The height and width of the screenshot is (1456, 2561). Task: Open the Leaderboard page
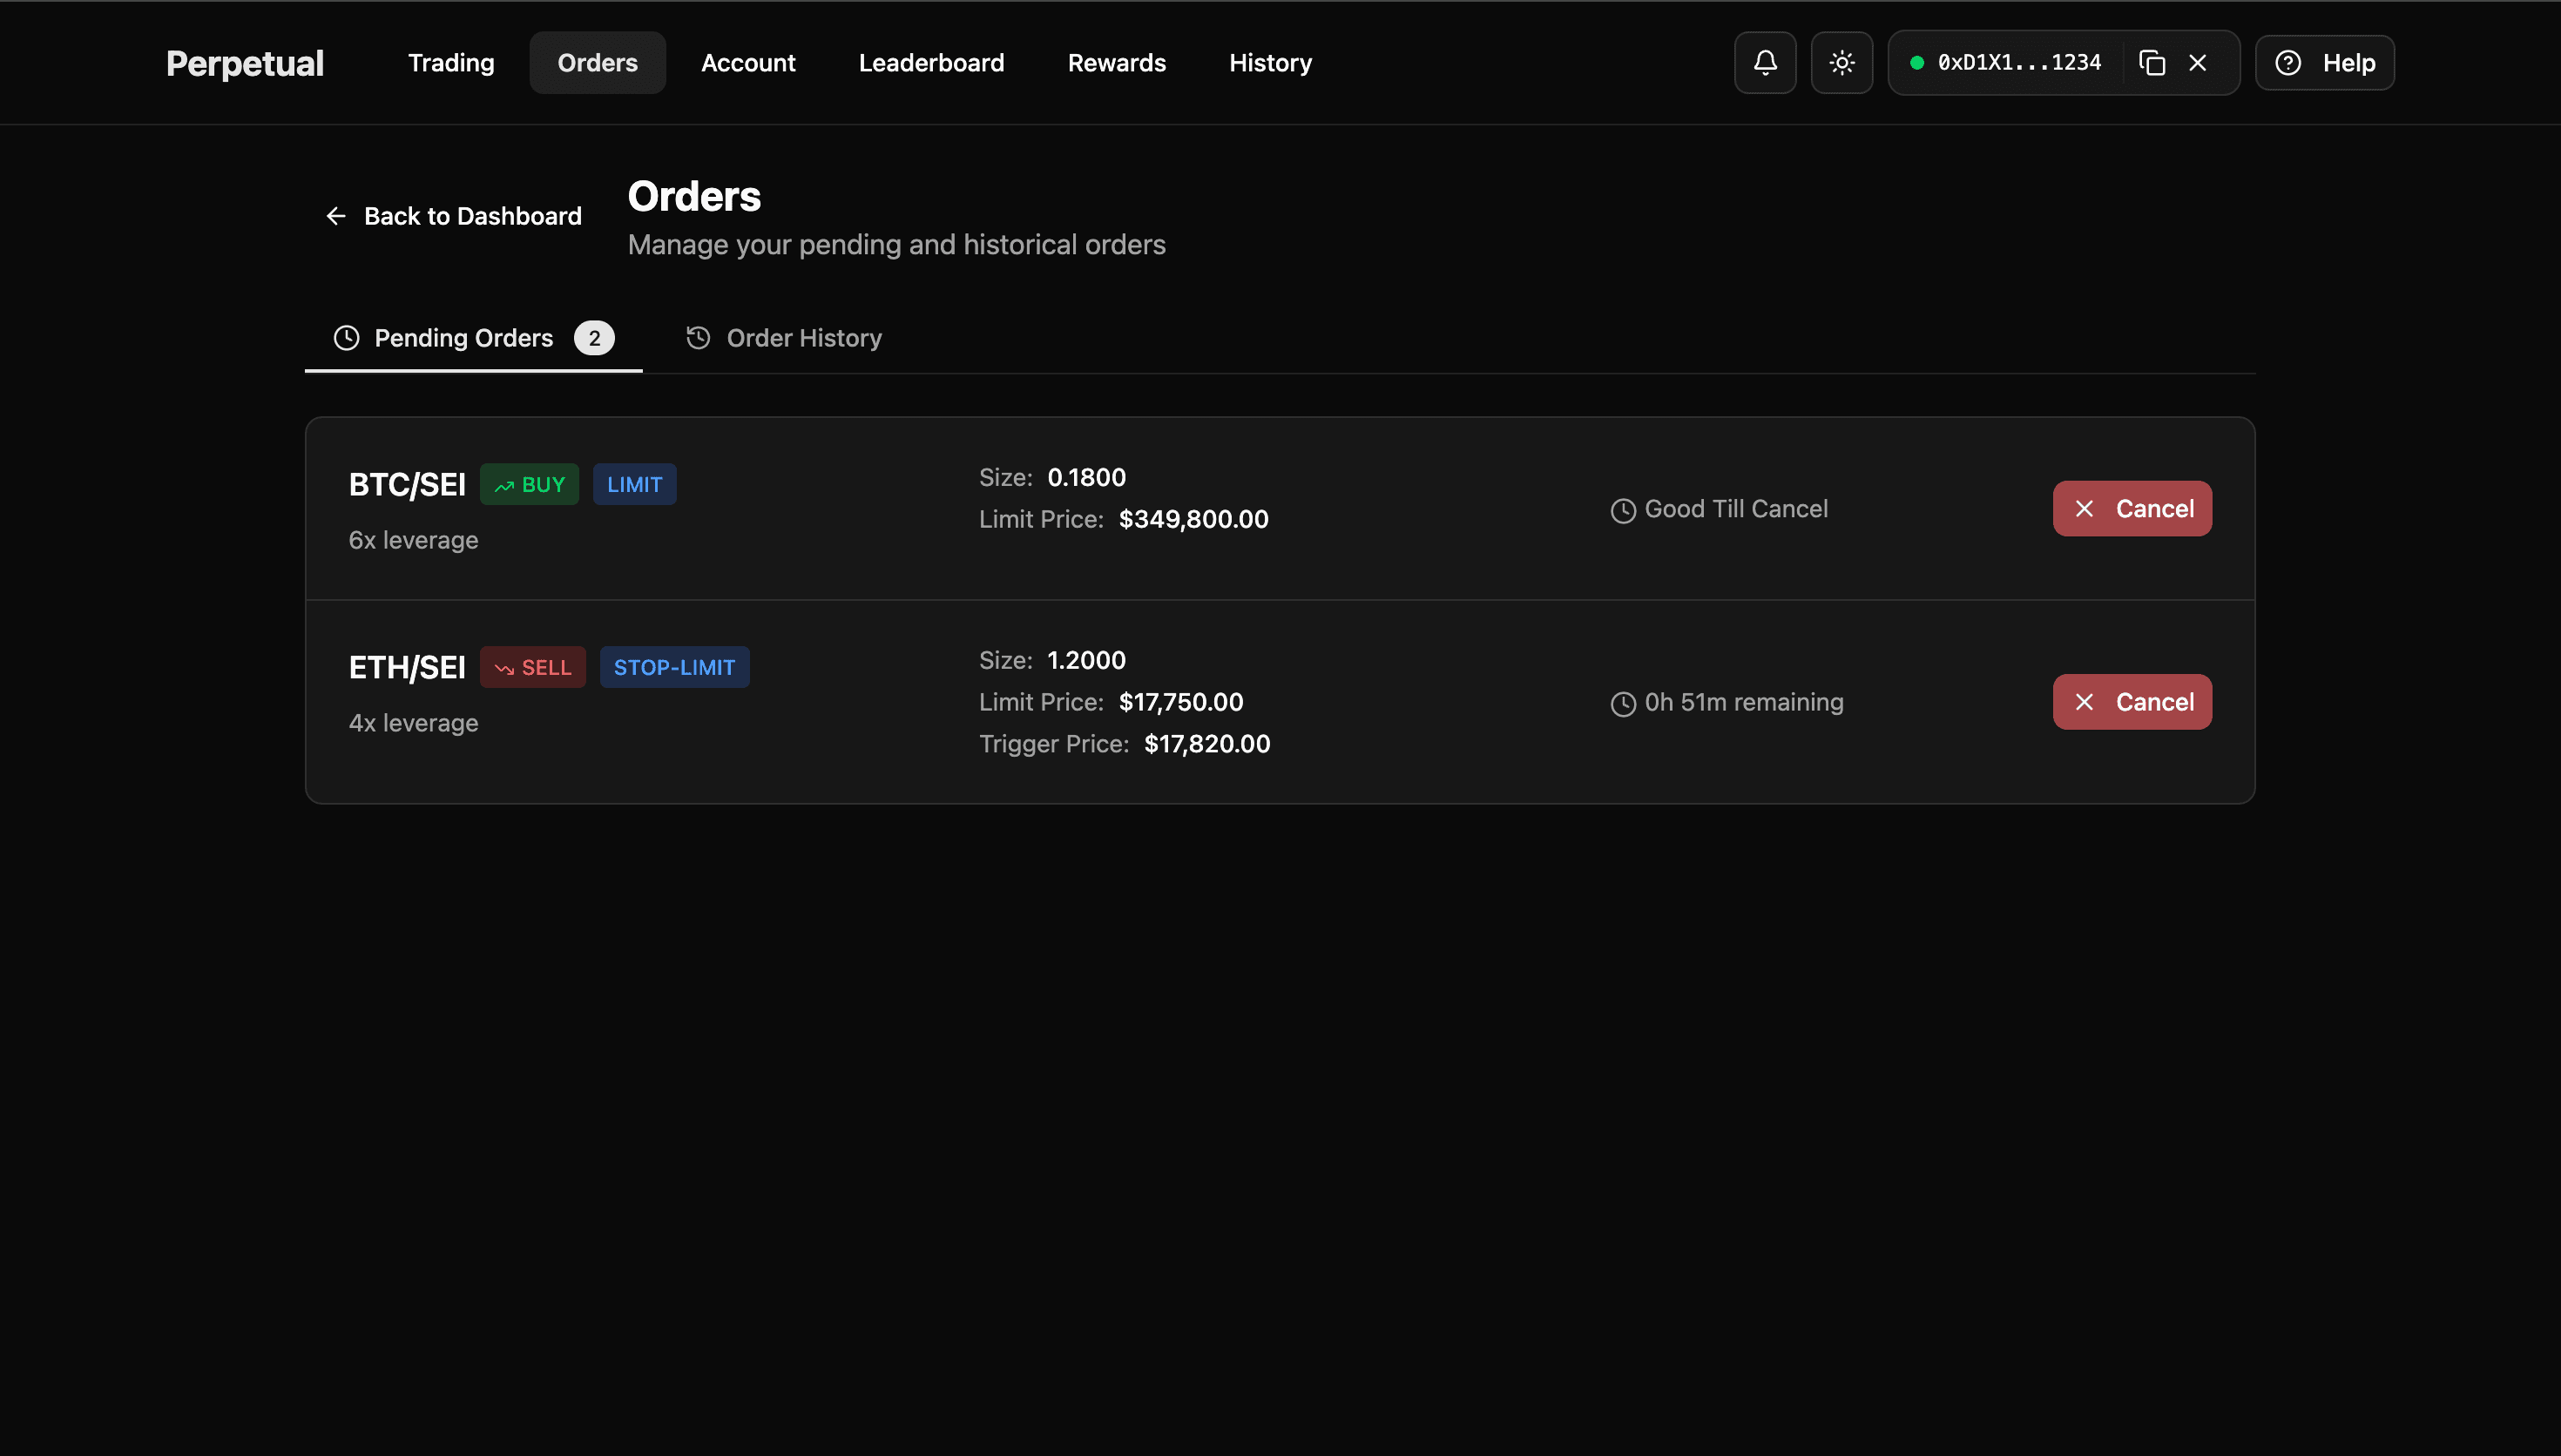pyautogui.click(x=931, y=63)
